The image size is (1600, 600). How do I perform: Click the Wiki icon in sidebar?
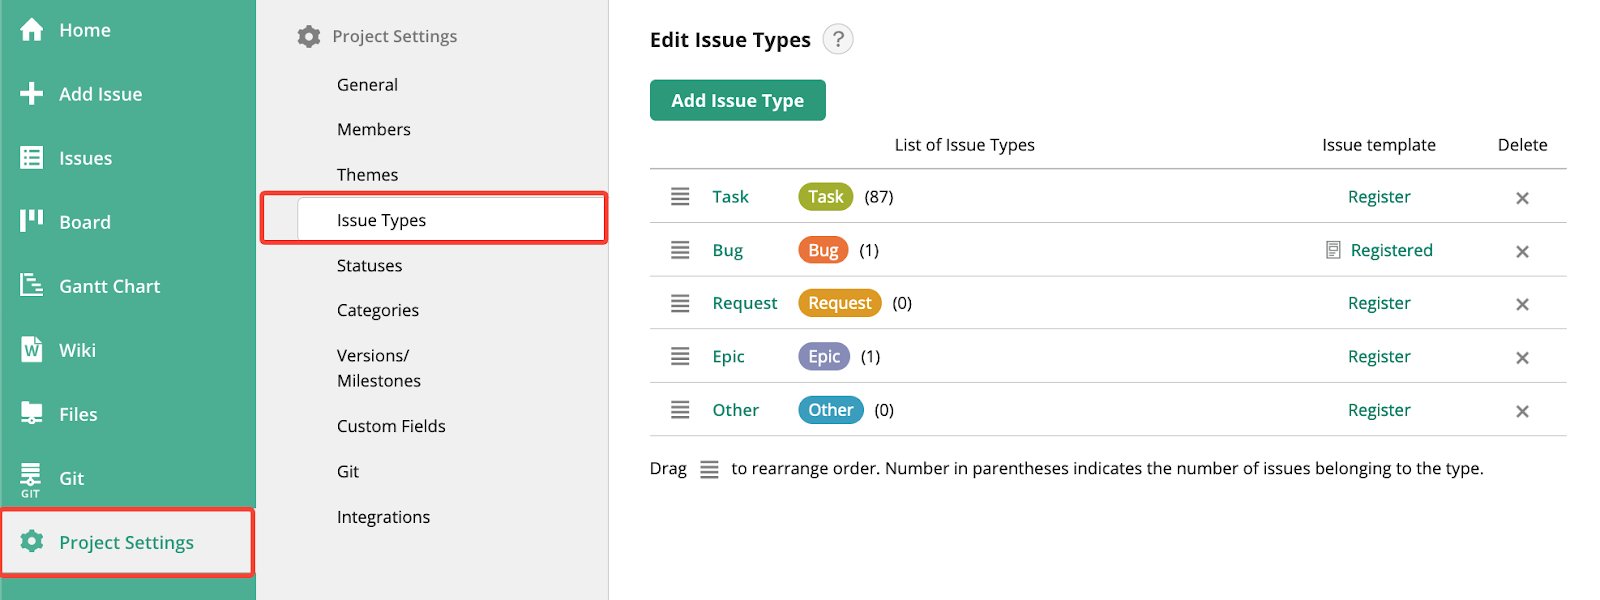(x=32, y=349)
